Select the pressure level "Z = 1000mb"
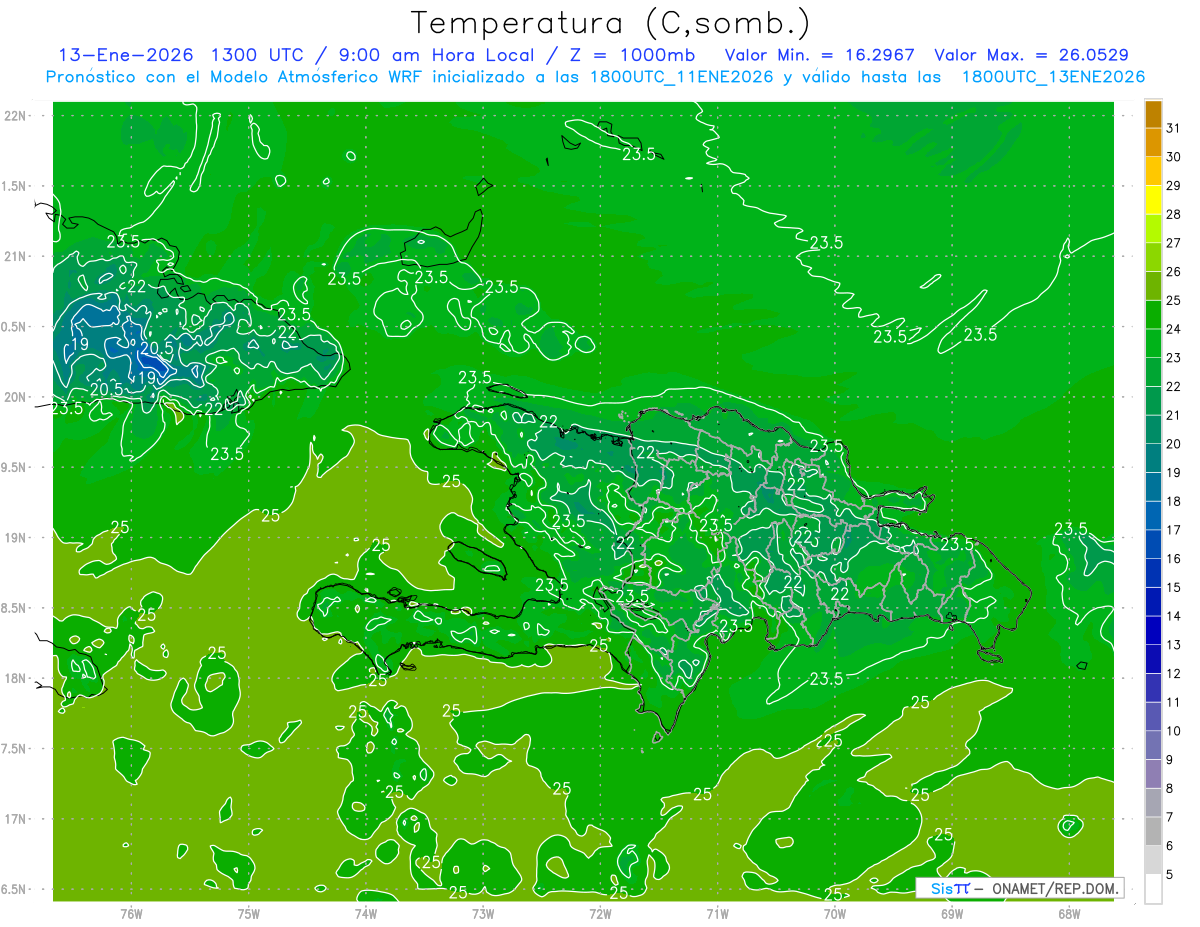This screenshot has height=927, width=1200. pos(630,55)
